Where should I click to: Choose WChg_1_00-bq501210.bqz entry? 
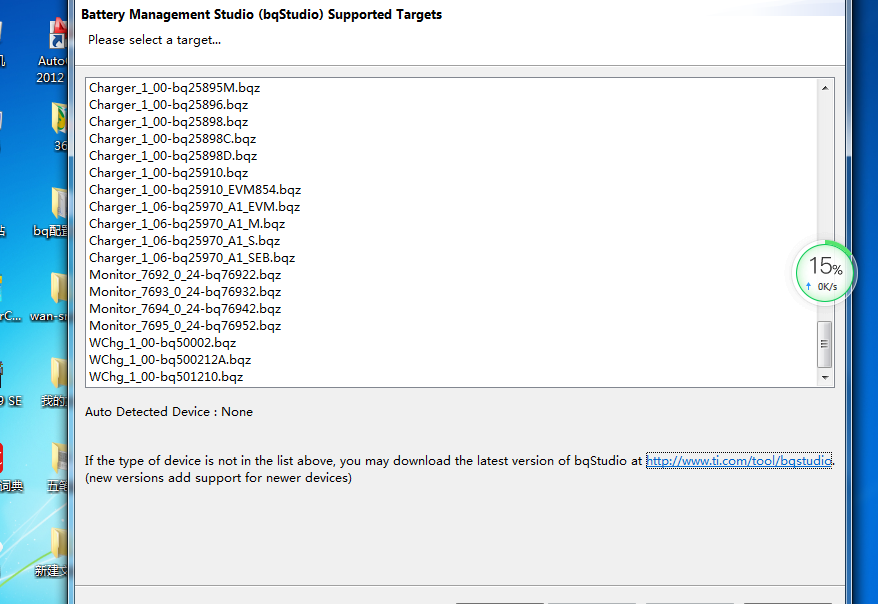click(x=165, y=377)
